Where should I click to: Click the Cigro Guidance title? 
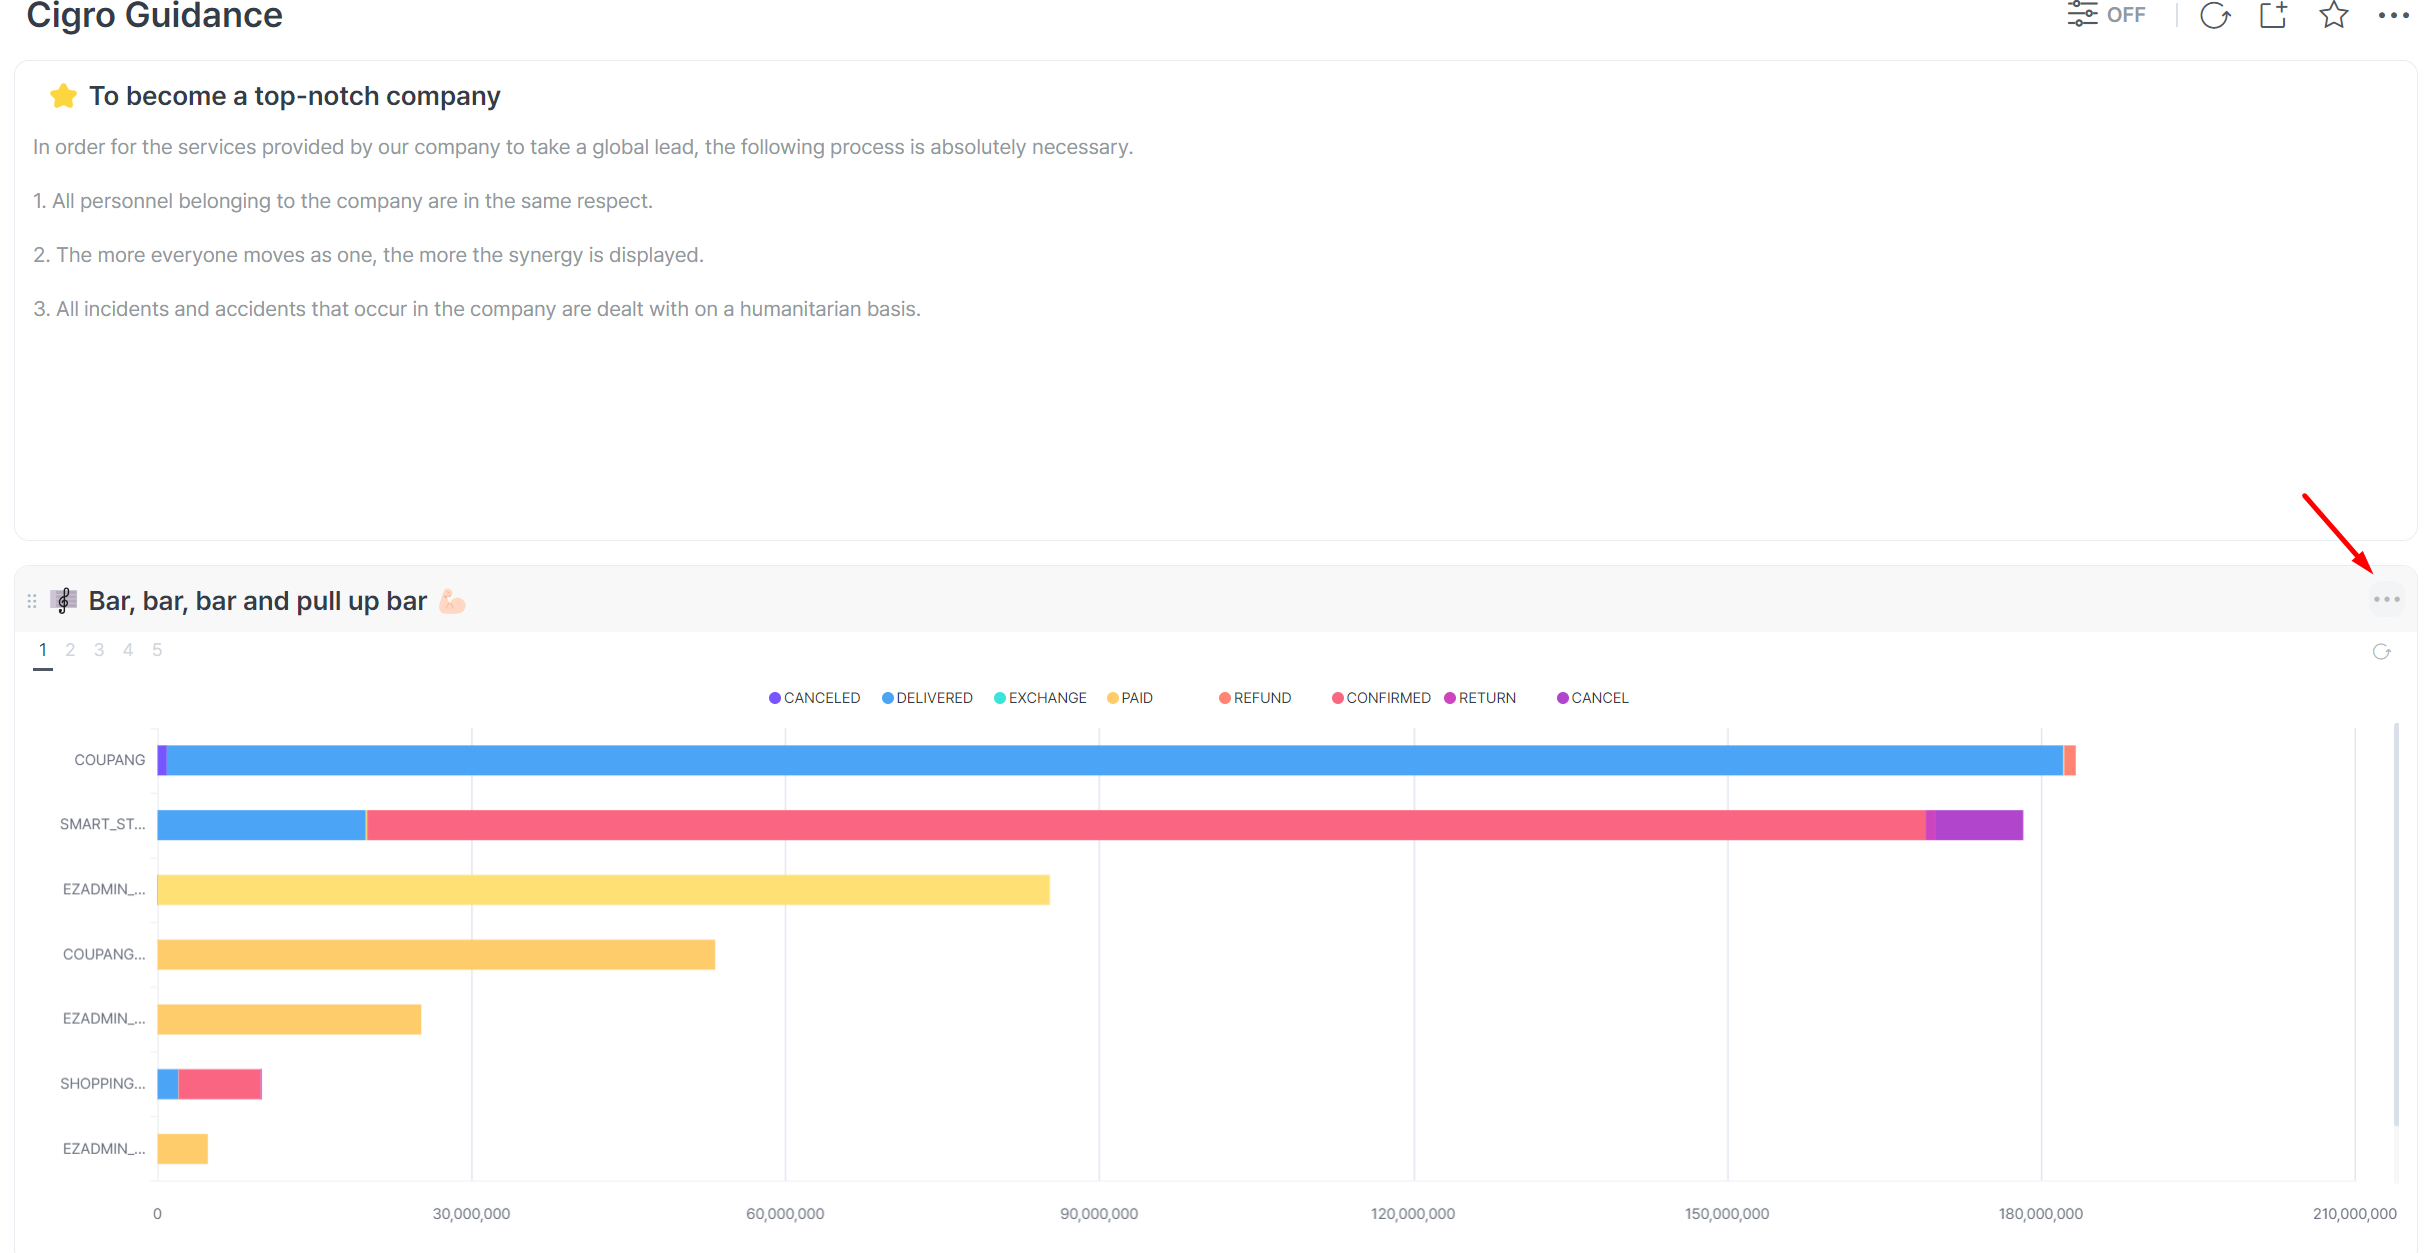pos(155,16)
